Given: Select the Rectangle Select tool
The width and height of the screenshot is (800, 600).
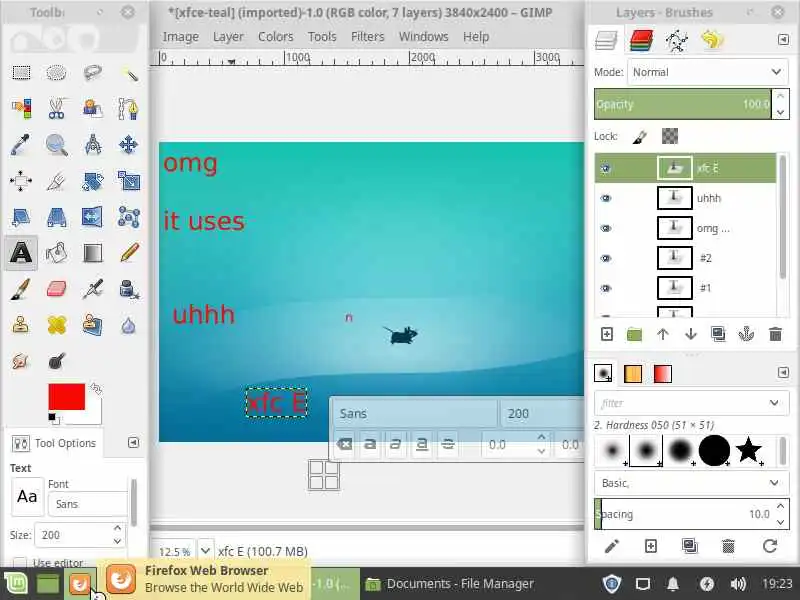Looking at the screenshot, I should pos(21,73).
